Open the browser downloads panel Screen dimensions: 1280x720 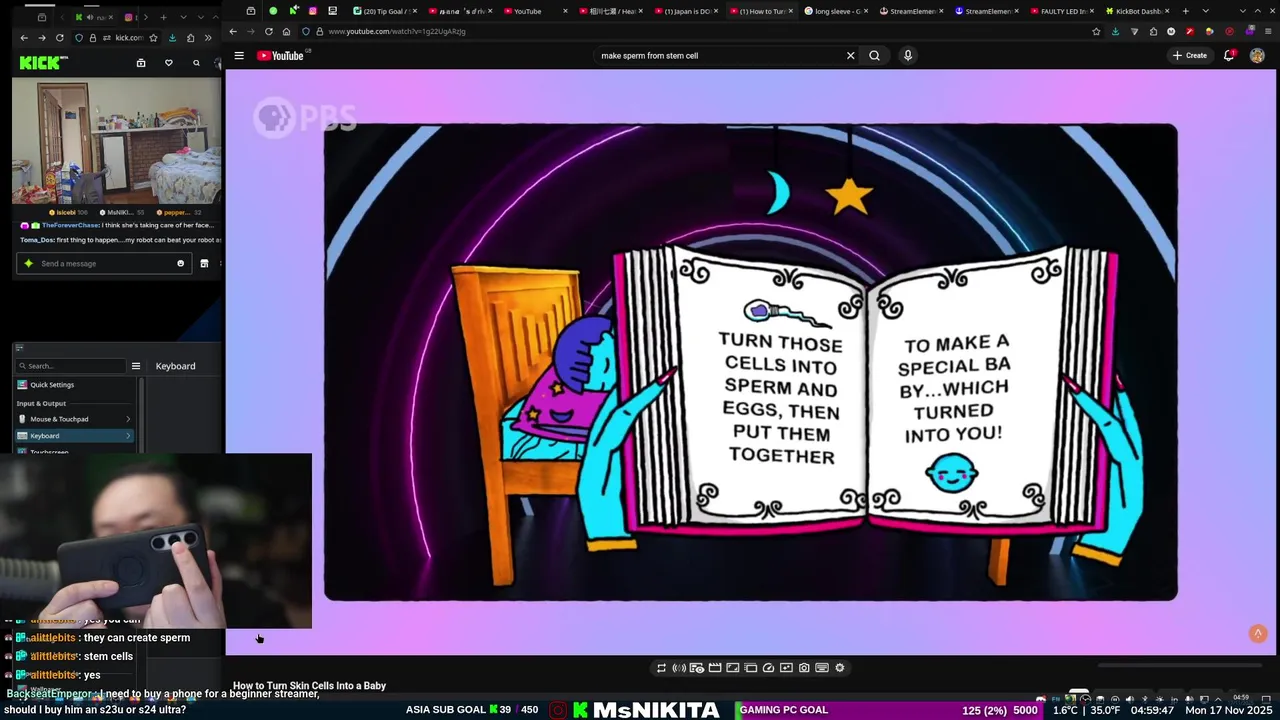click(1115, 31)
